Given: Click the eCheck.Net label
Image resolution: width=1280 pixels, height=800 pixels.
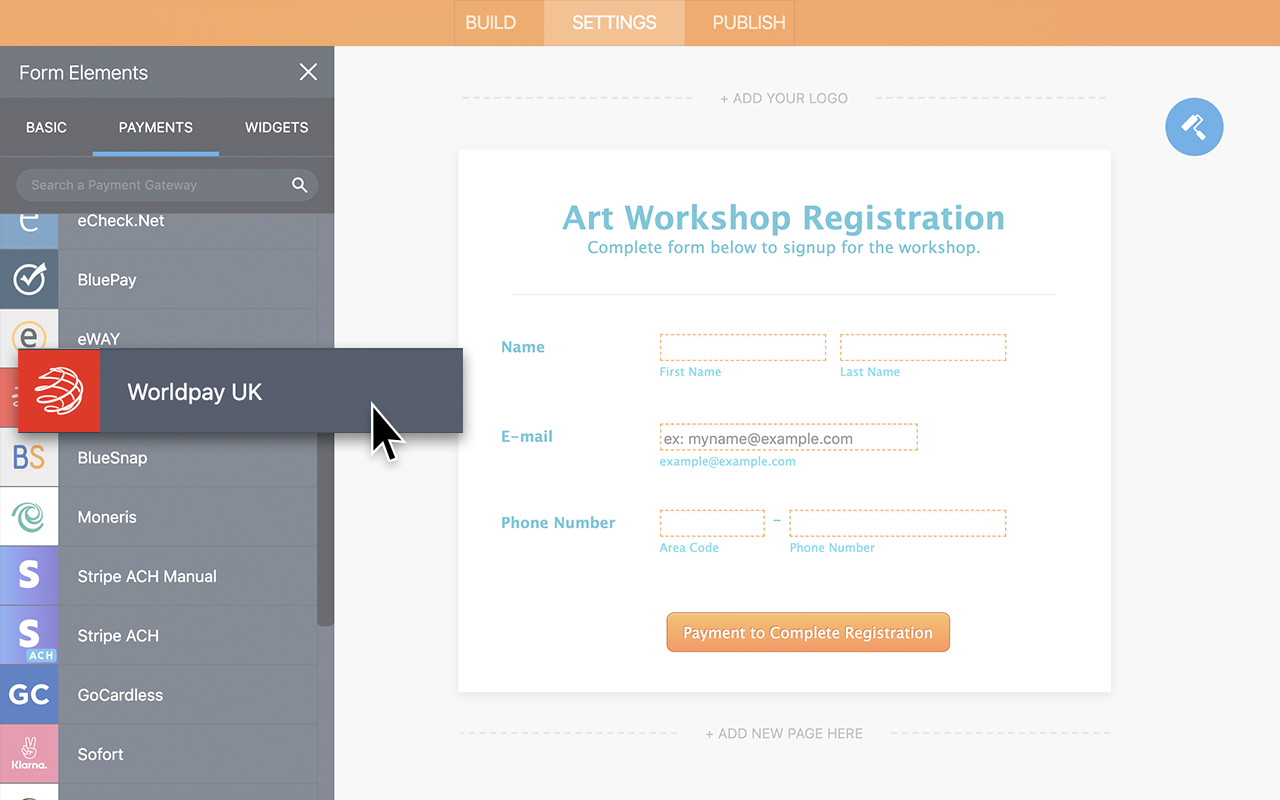Looking at the screenshot, I should (x=121, y=221).
